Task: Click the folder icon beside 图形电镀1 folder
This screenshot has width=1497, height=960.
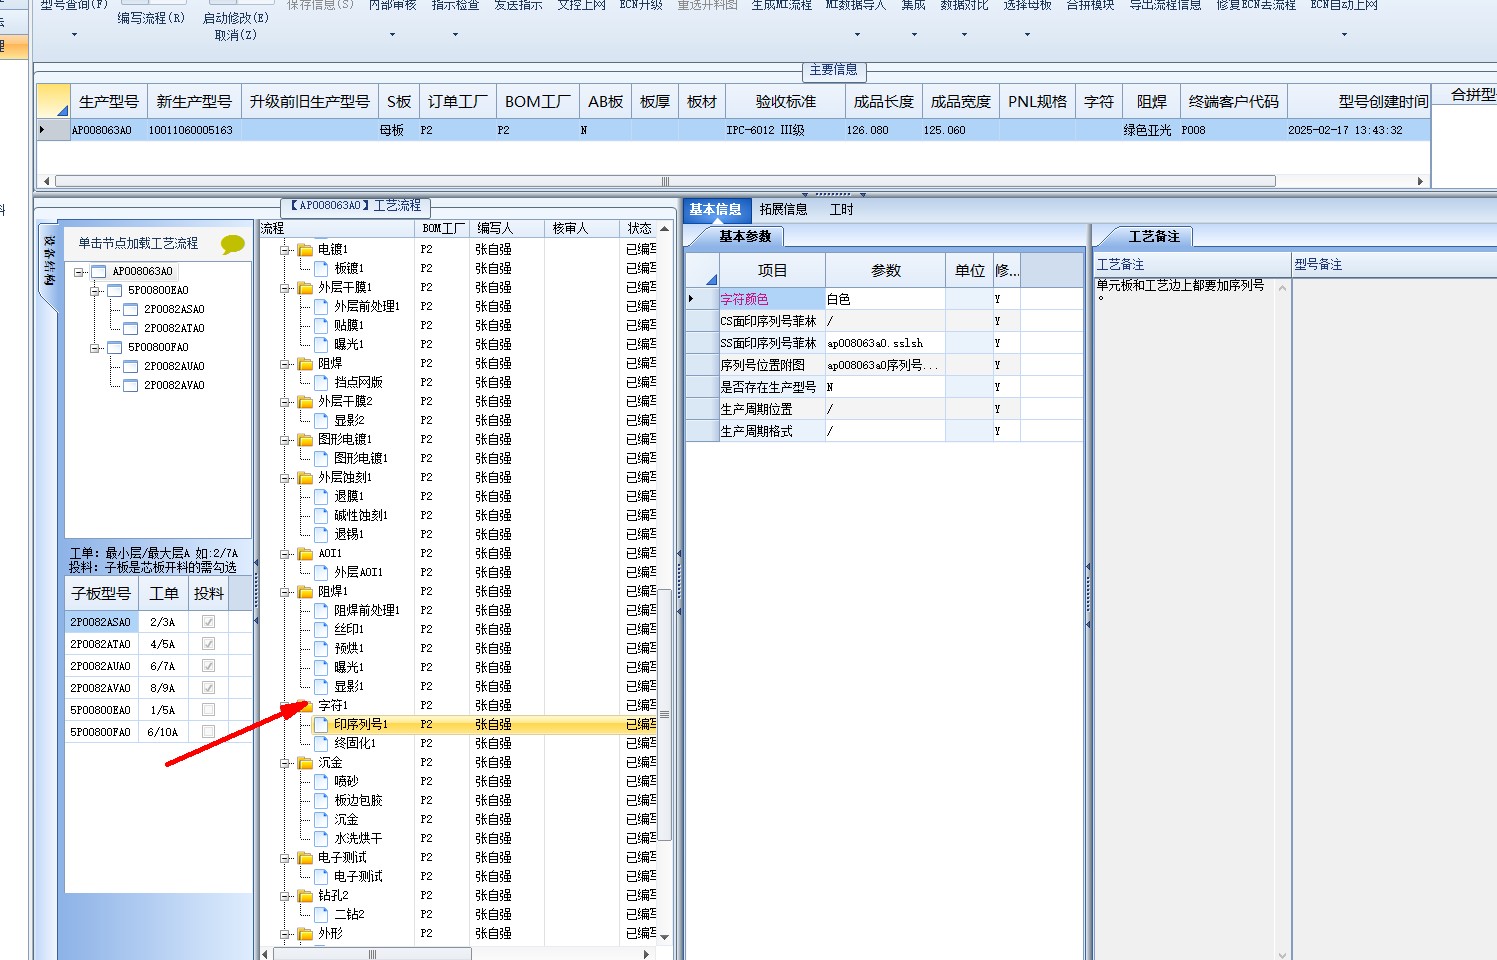Action: click(x=305, y=439)
